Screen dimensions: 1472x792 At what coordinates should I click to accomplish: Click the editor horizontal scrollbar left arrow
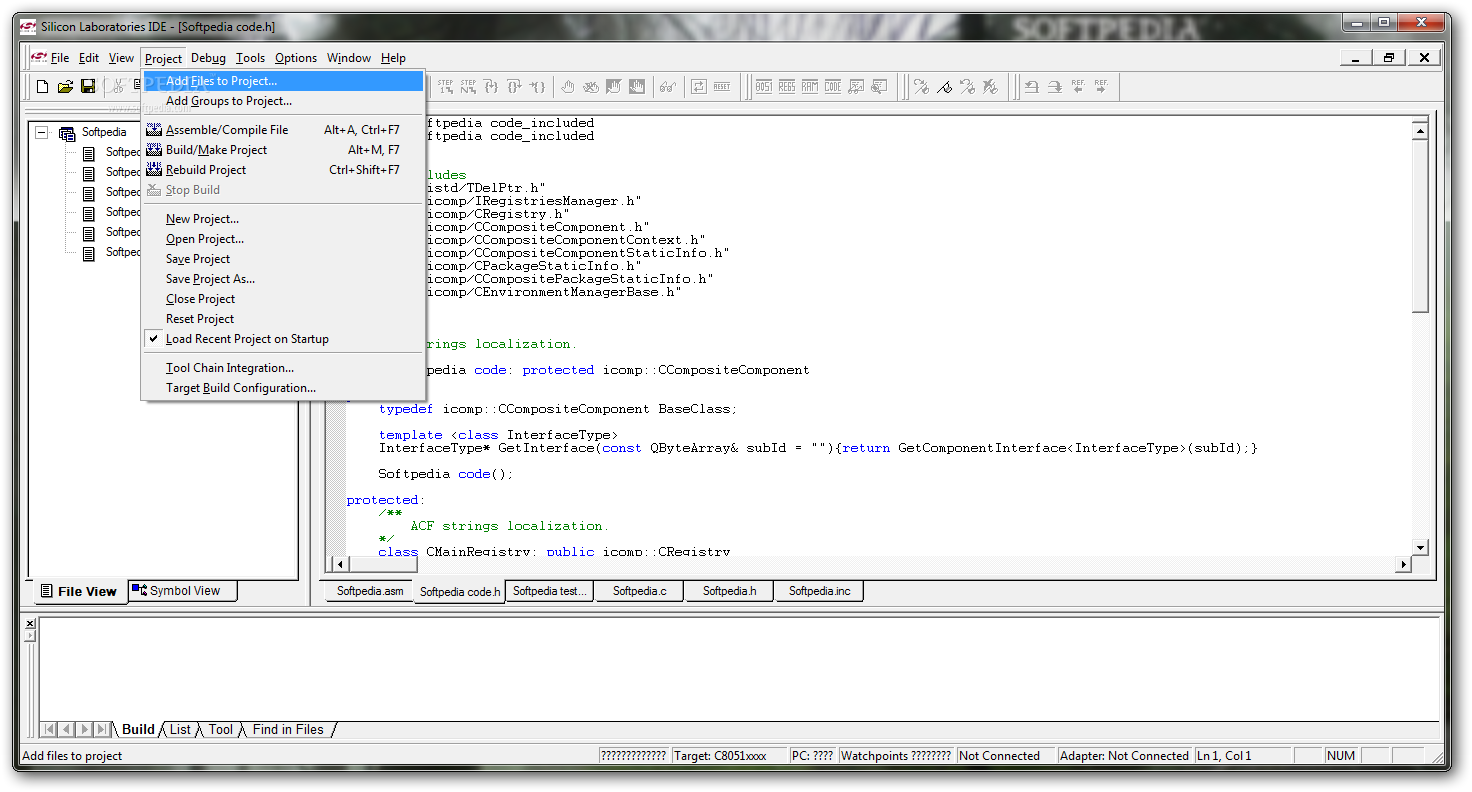(x=338, y=565)
